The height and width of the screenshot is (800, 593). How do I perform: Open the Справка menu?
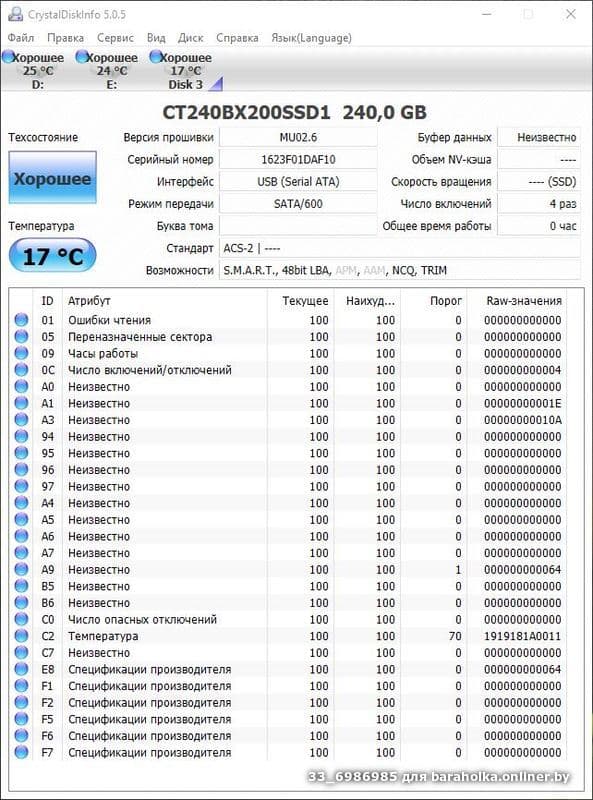[x=237, y=38]
